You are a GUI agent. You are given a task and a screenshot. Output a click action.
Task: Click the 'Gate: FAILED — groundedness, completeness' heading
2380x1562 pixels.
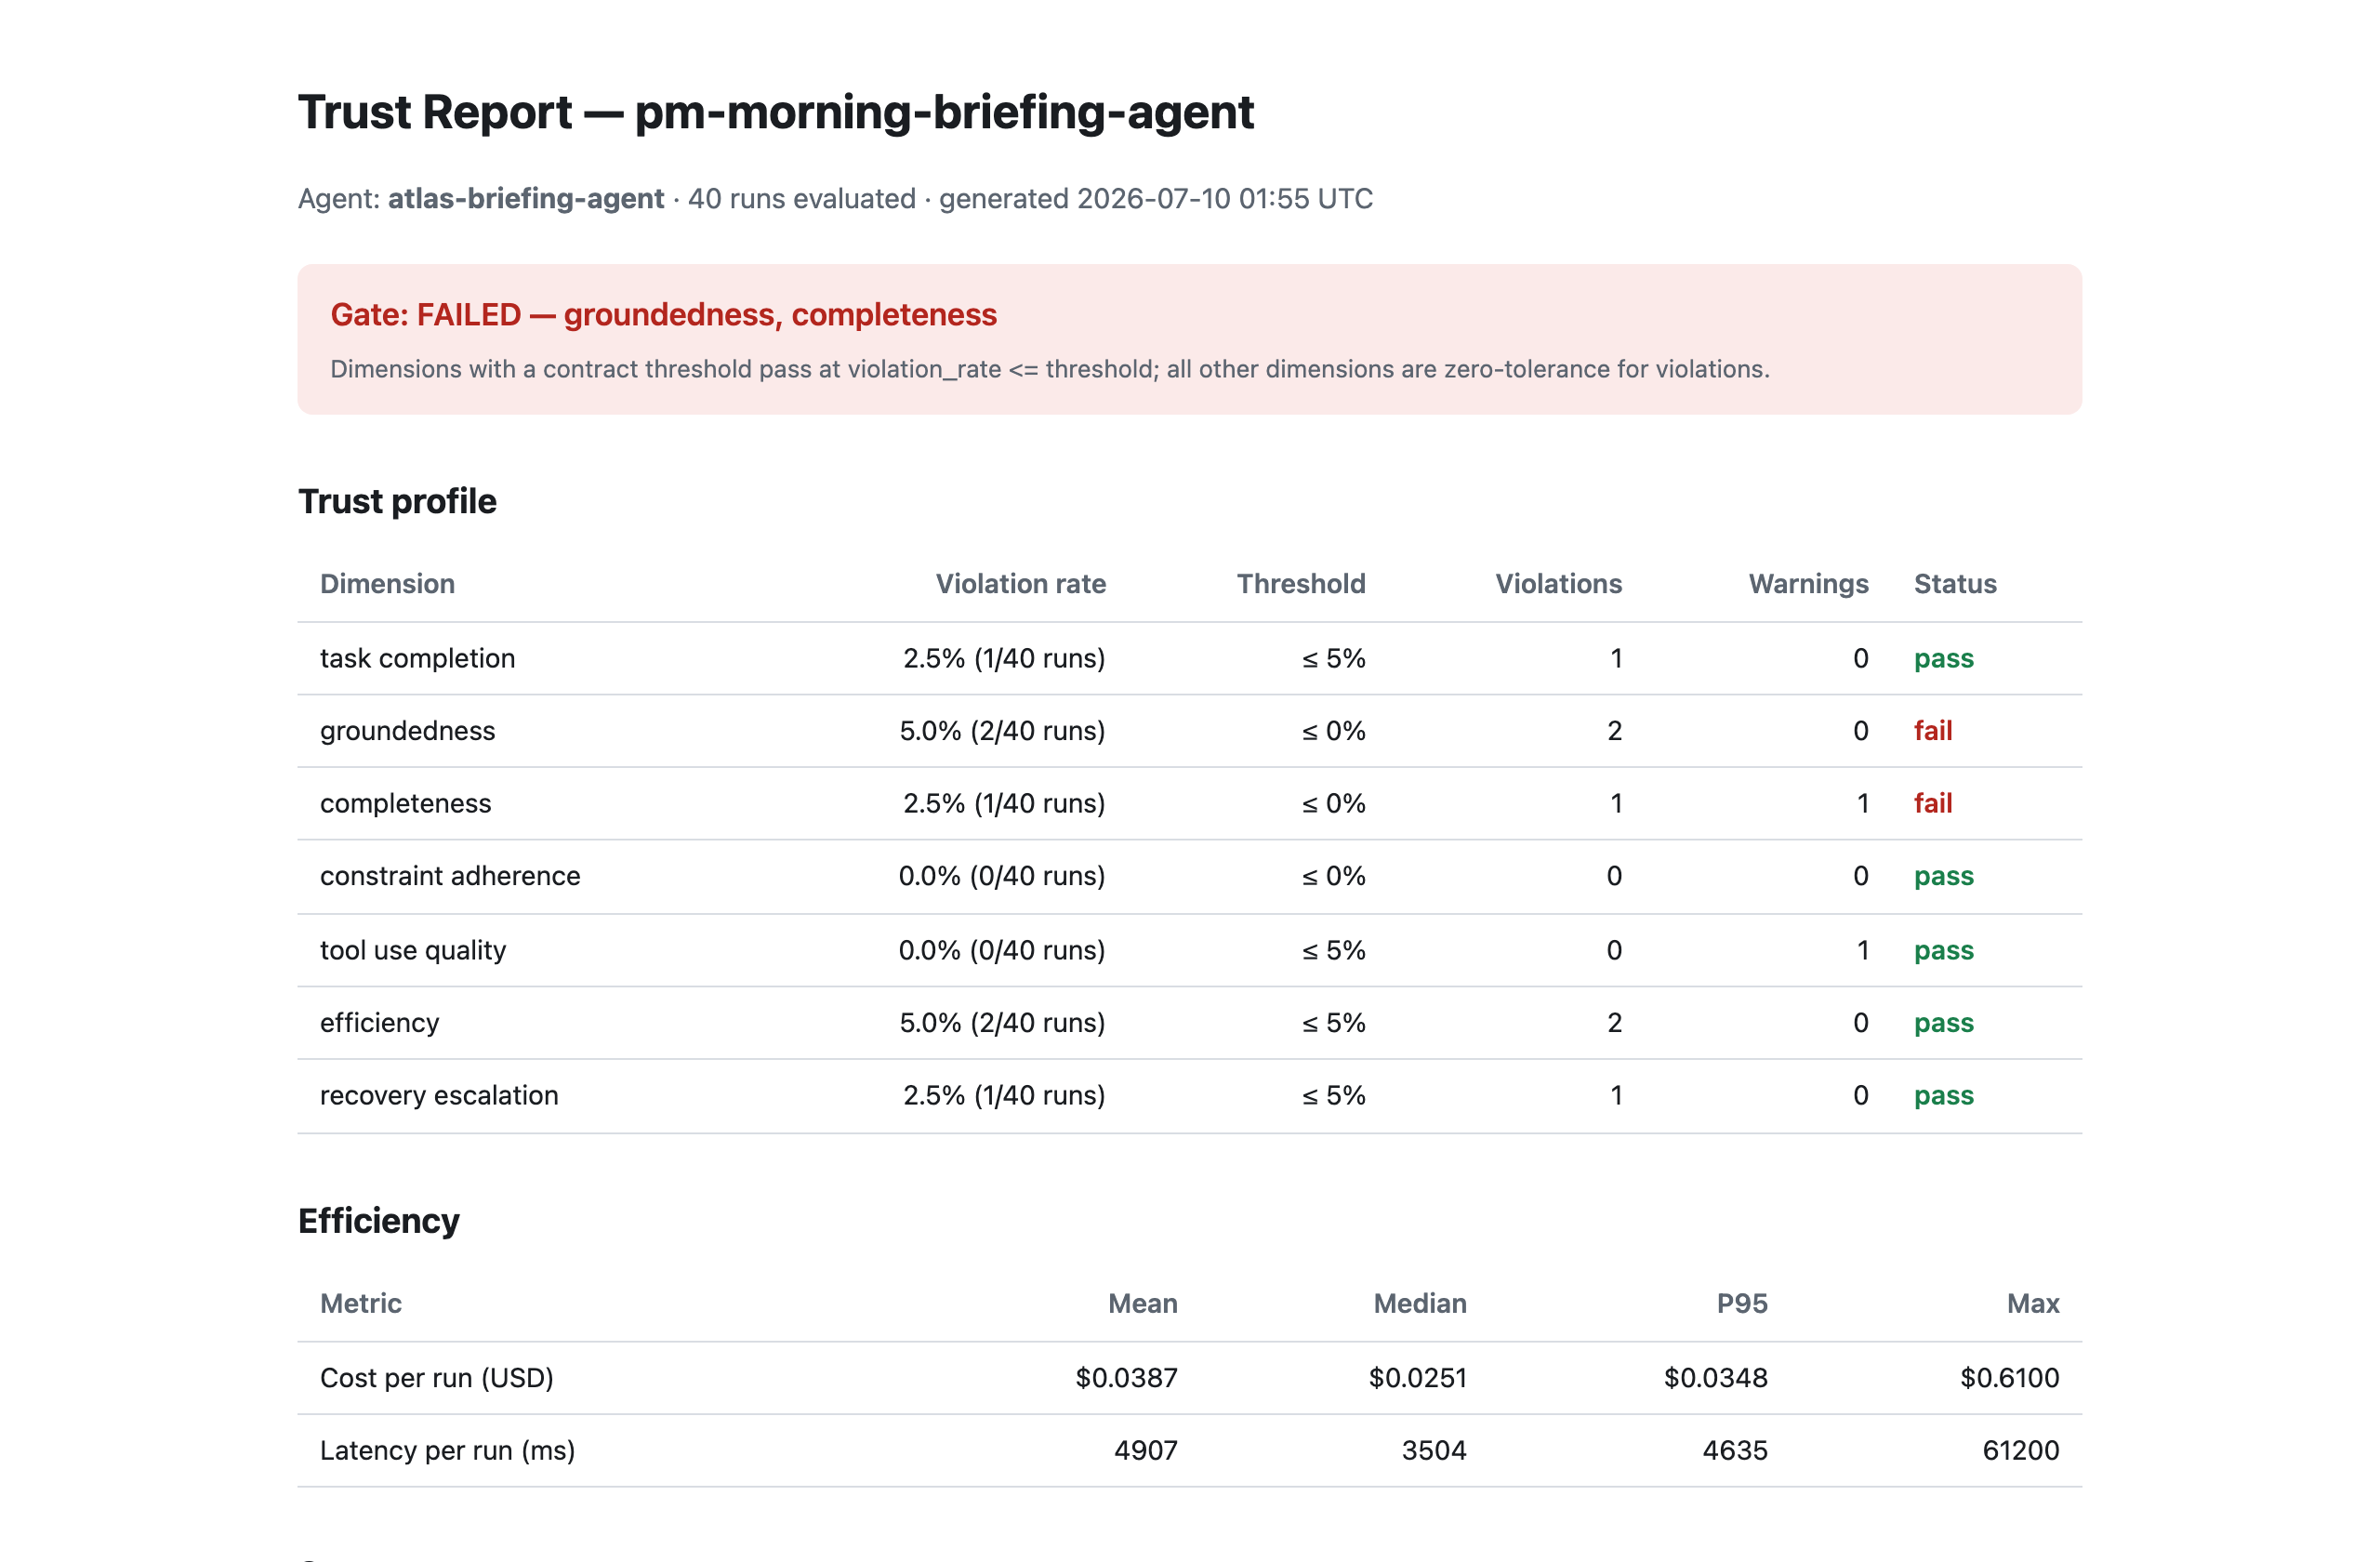coord(663,314)
